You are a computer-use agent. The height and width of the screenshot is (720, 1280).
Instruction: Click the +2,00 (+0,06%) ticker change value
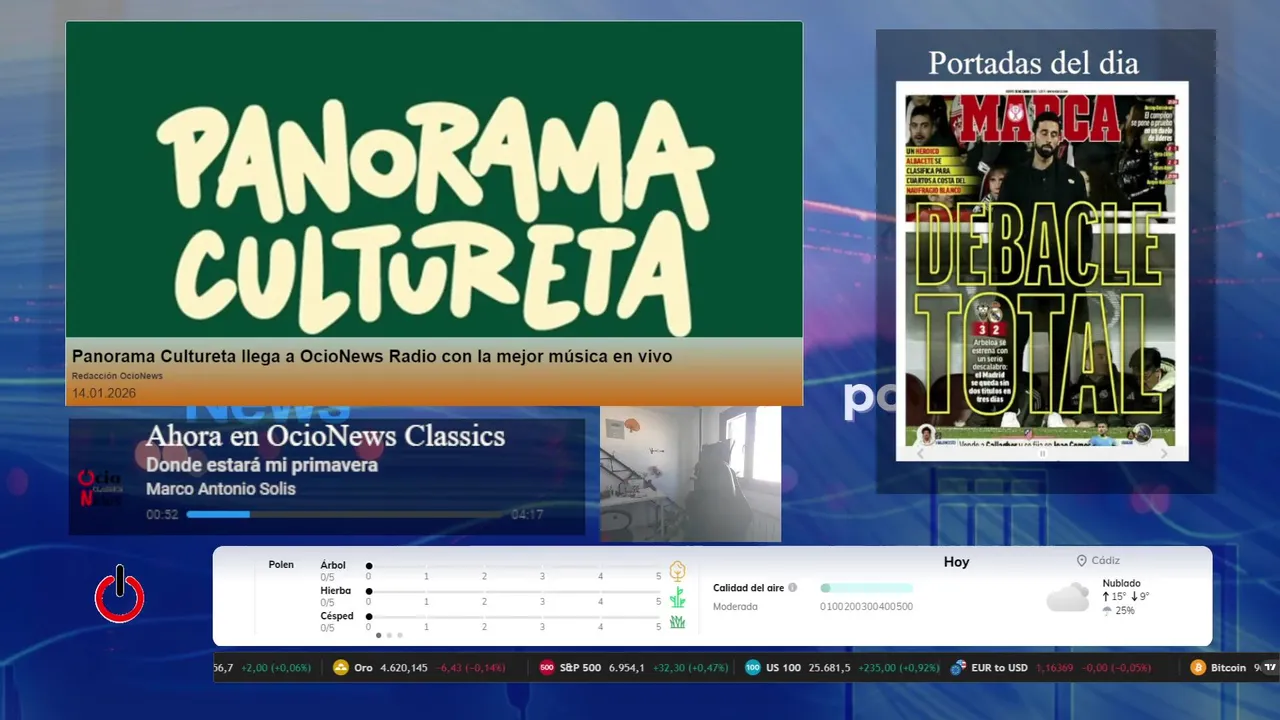click(x=276, y=668)
